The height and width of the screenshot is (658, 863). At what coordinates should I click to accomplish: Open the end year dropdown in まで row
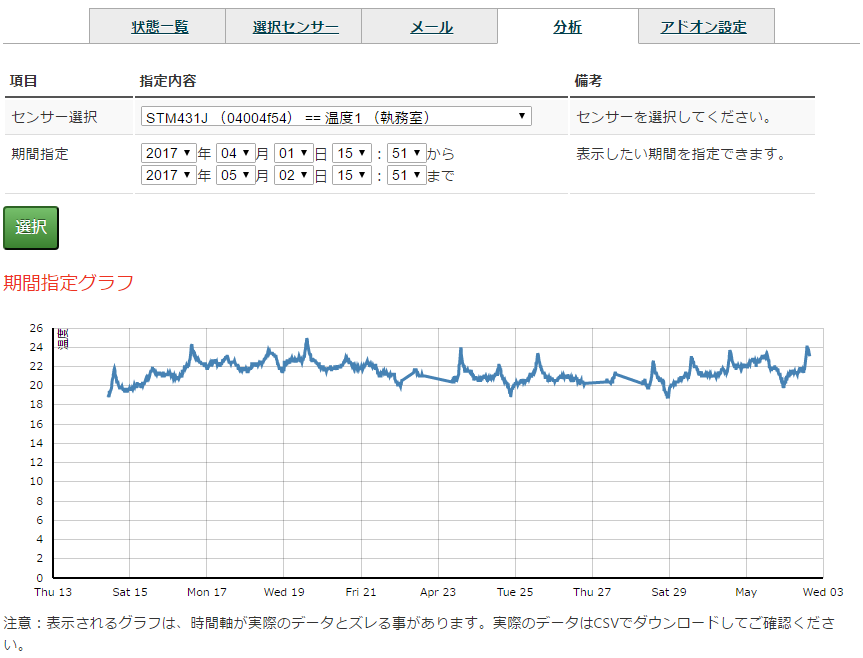tap(168, 175)
